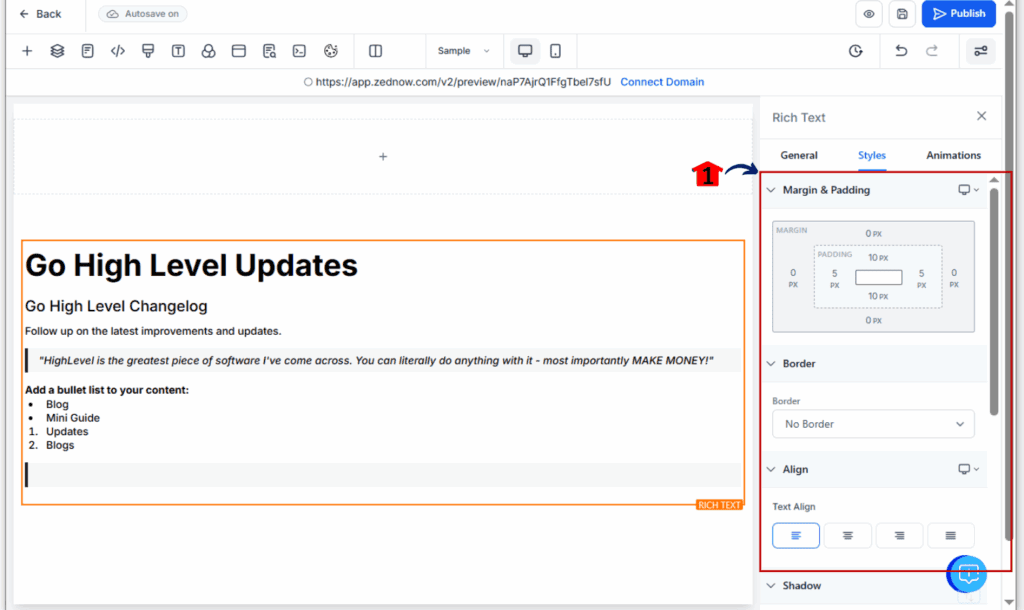Switch to the General tab
The height and width of the screenshot is (610, 1024).
(x=799, y=155)
